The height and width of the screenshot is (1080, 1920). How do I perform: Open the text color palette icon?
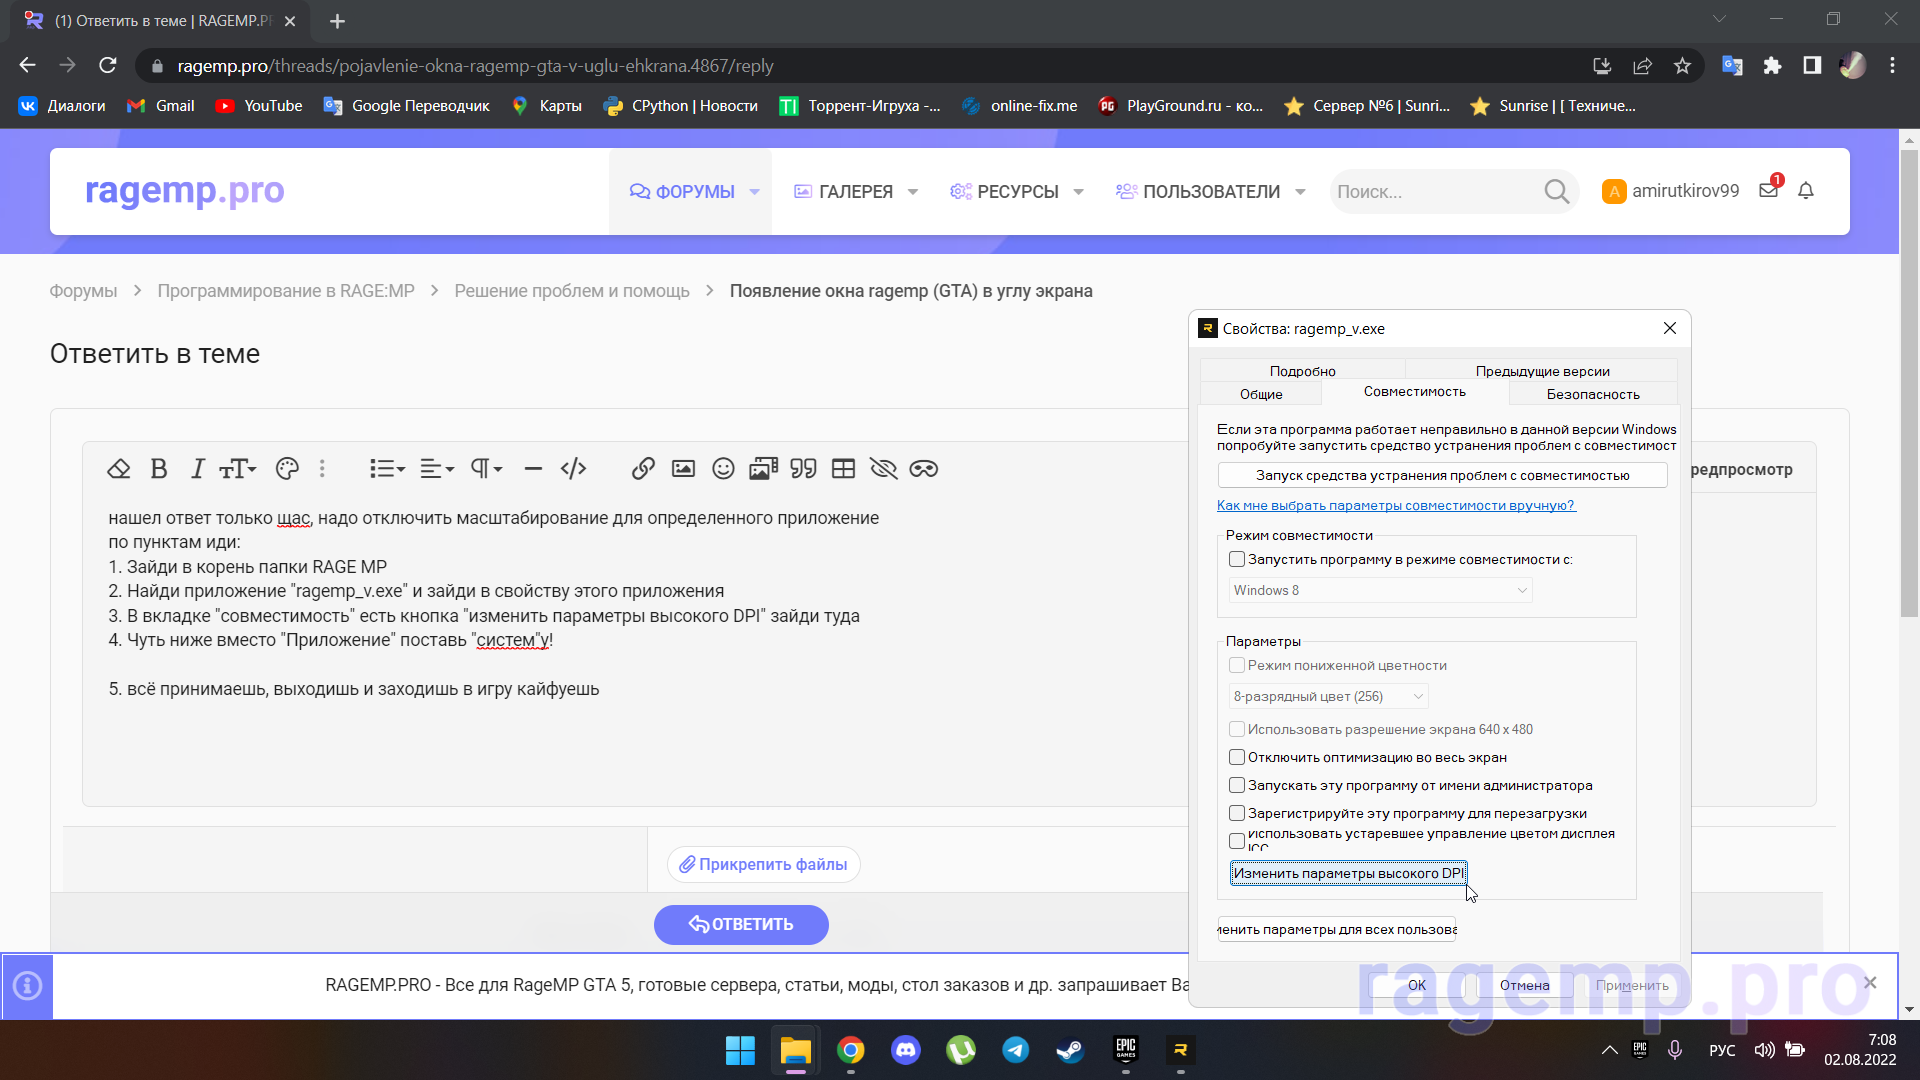[287, 469]
